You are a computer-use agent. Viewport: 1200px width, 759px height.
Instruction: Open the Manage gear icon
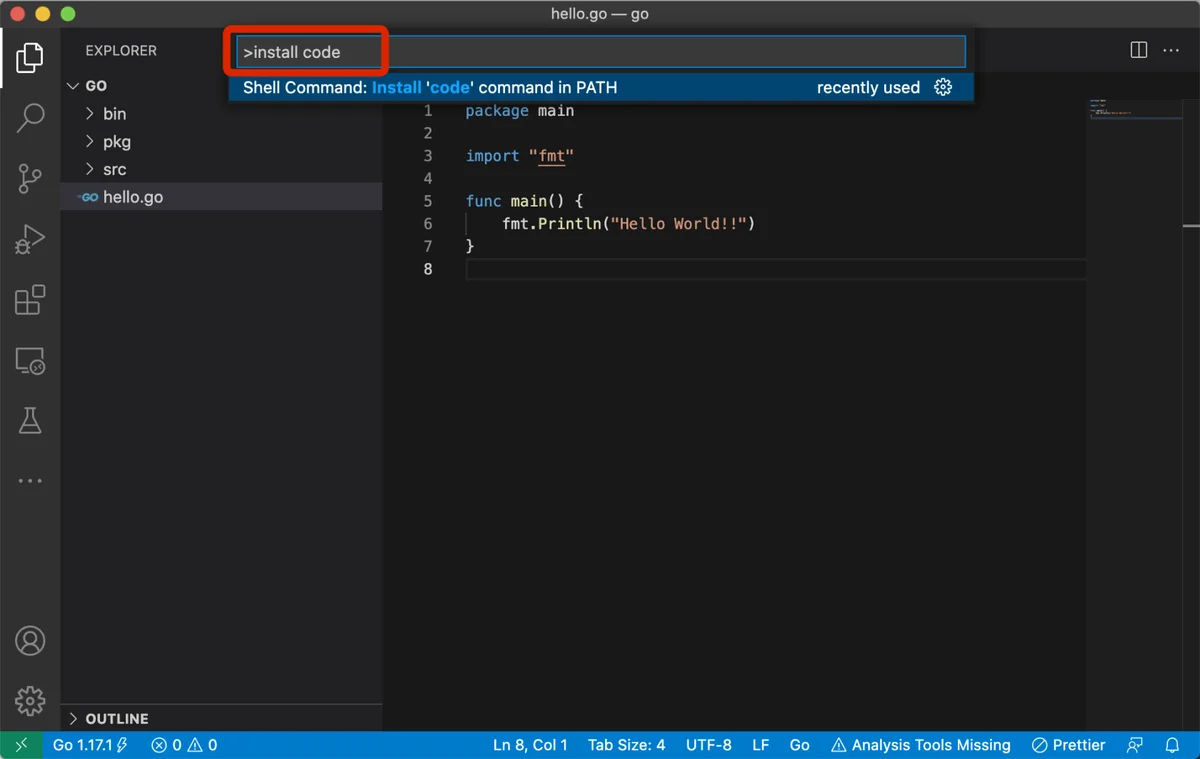point(30,700)
